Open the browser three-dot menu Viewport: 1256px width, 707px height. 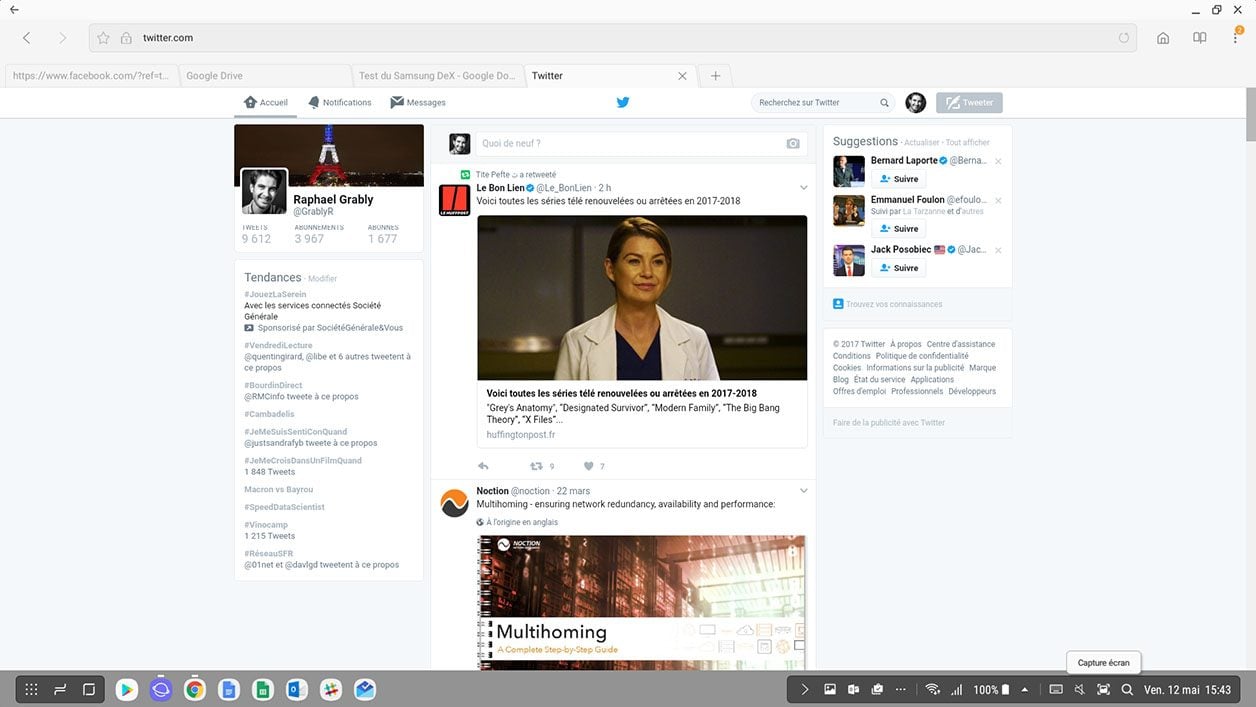(x=1237, y=37)
